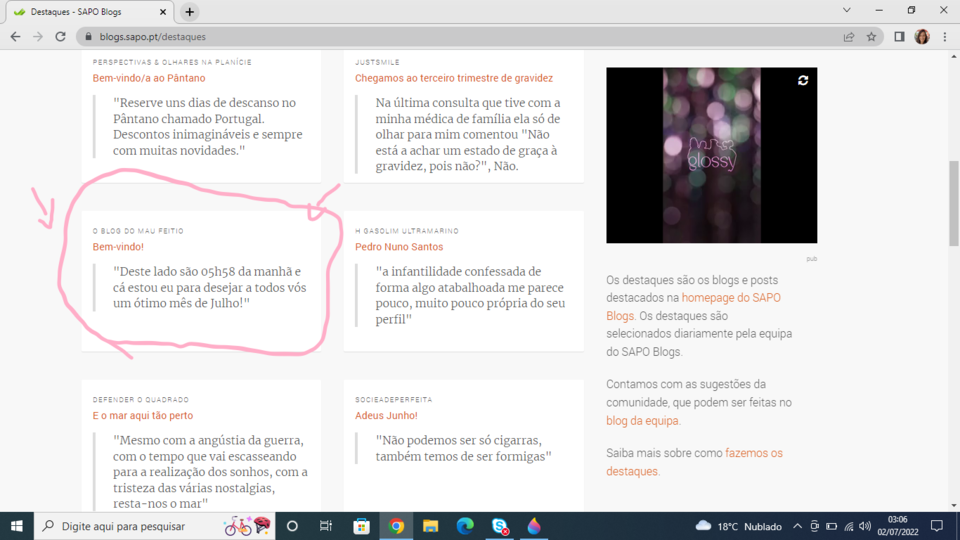Open clock and date 03:06
The width and height of the screenshot is (960, 540).
[x=898, y=526]
